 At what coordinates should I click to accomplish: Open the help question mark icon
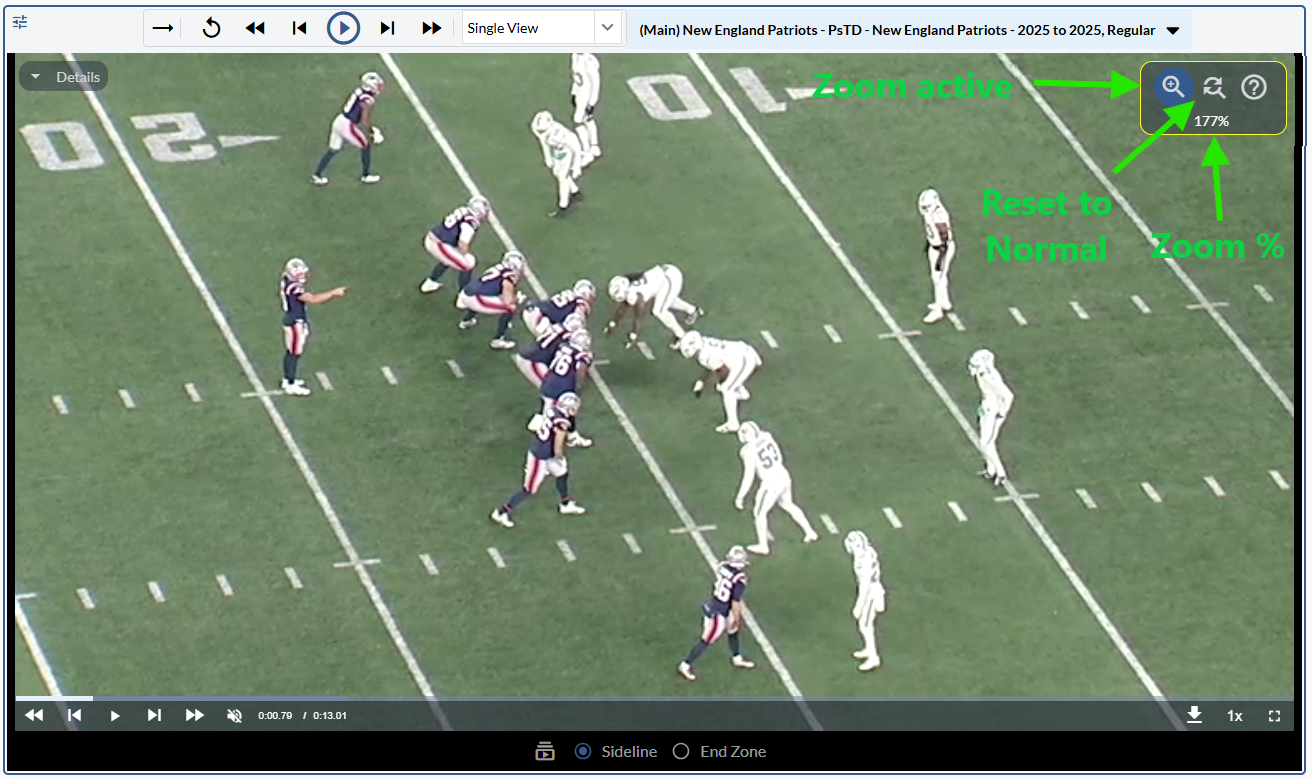coord(1254,87)
